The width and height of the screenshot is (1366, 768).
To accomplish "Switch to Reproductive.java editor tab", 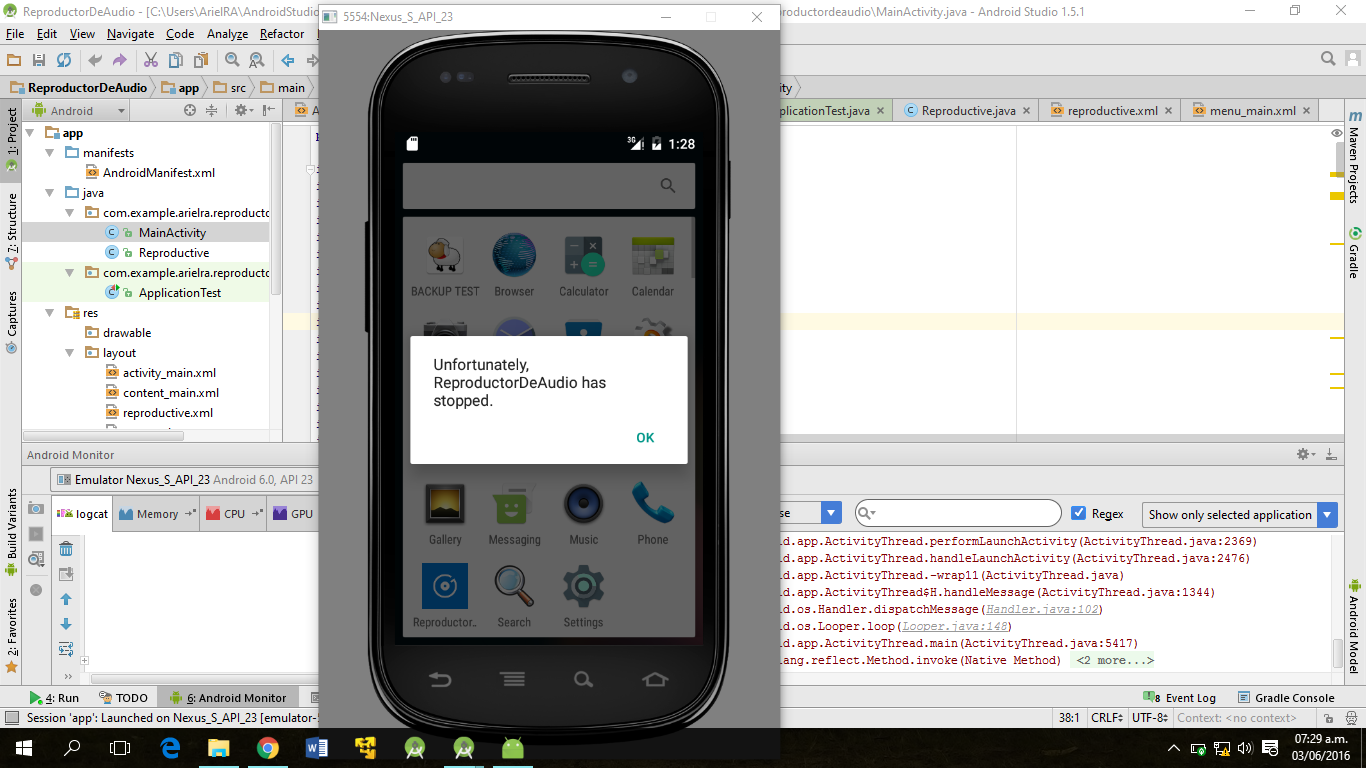I will (968, 111).
